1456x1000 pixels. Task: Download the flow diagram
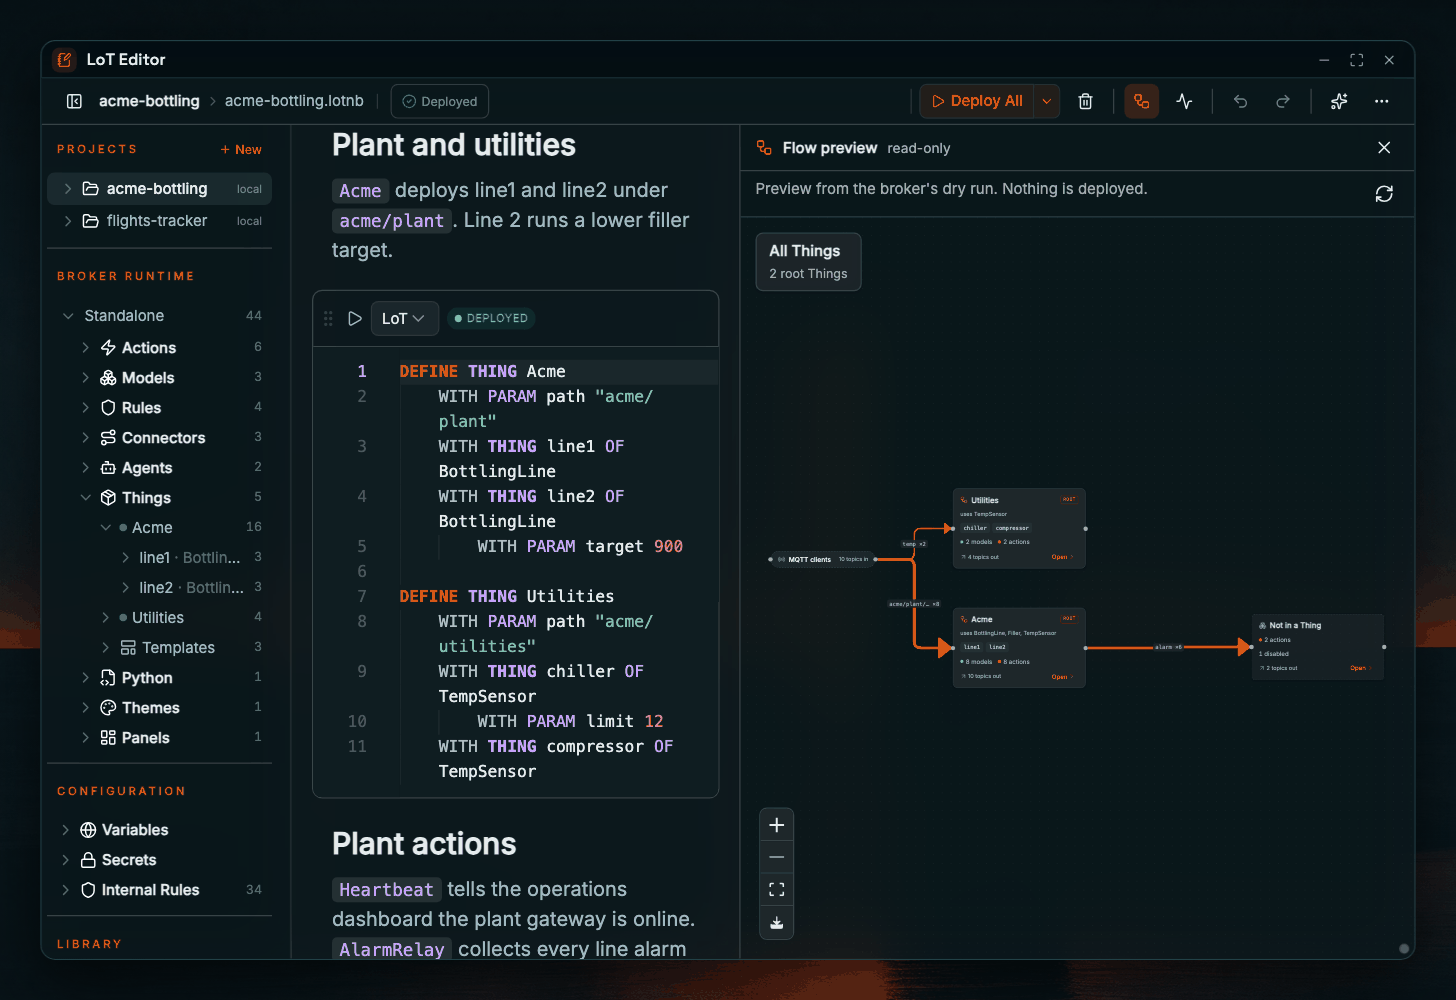(777, 923)
